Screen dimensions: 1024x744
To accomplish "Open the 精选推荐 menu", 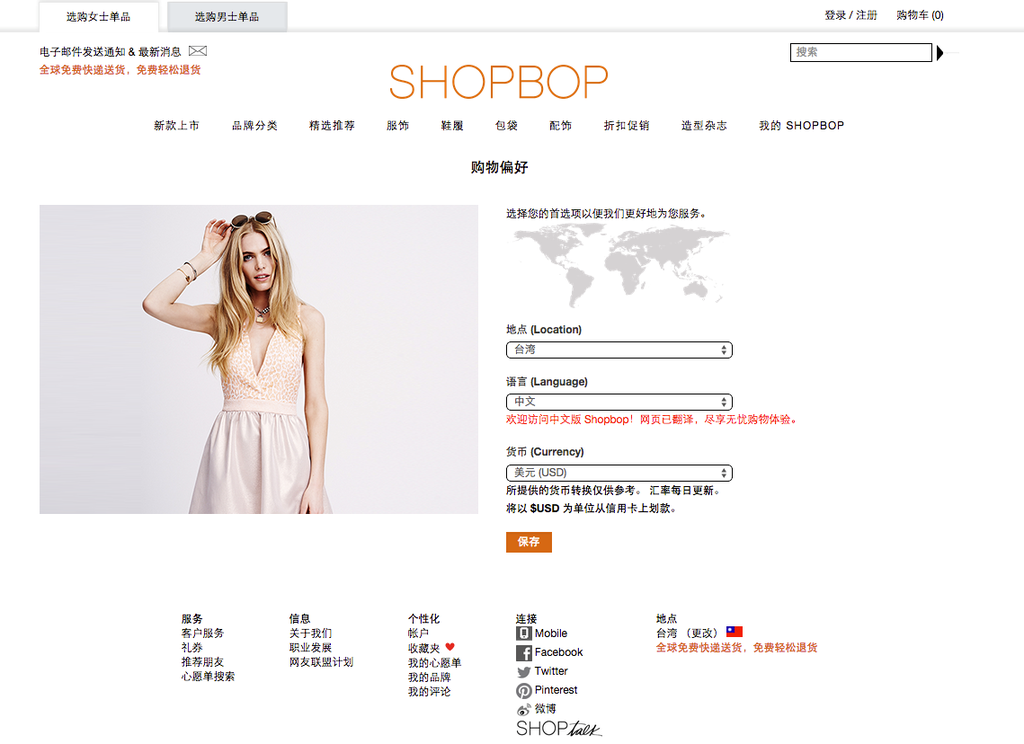I will coord(332,125).
